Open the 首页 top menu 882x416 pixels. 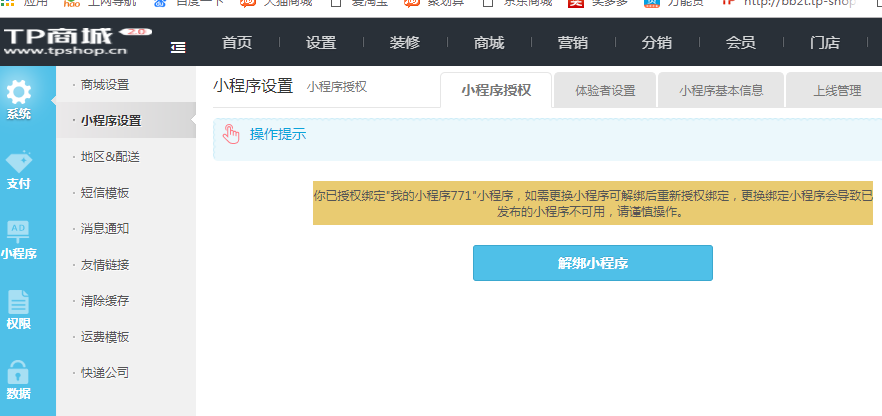click(x=237, y=43)
